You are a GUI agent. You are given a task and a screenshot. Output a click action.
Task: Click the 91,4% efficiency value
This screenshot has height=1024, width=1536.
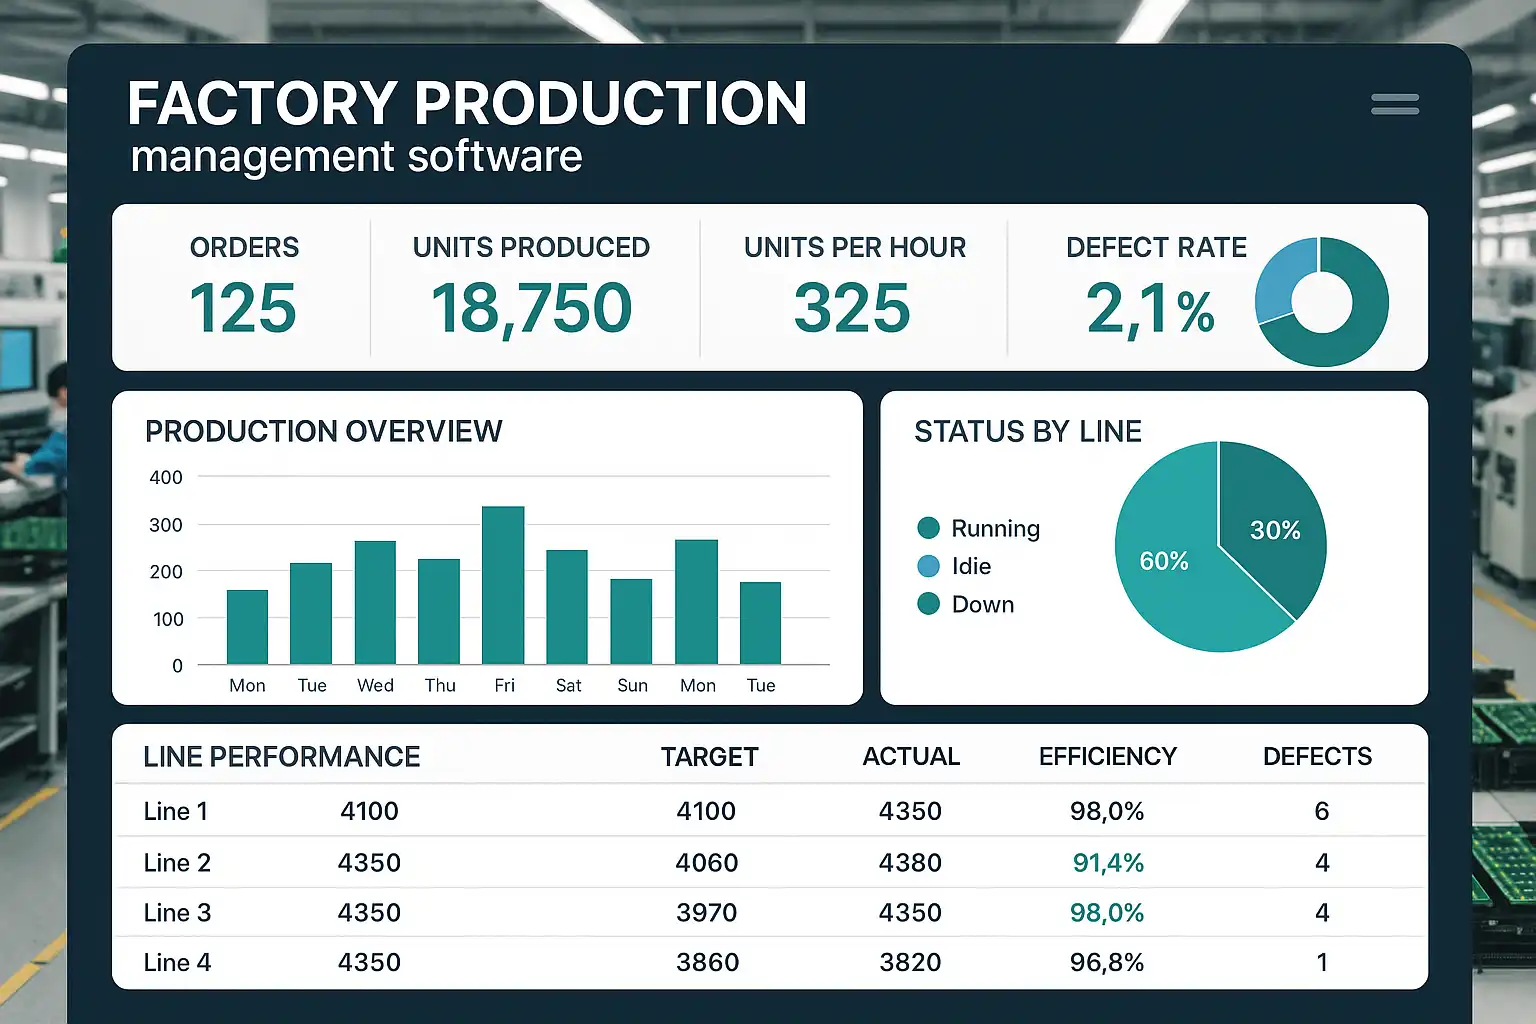pos(1108,862)
